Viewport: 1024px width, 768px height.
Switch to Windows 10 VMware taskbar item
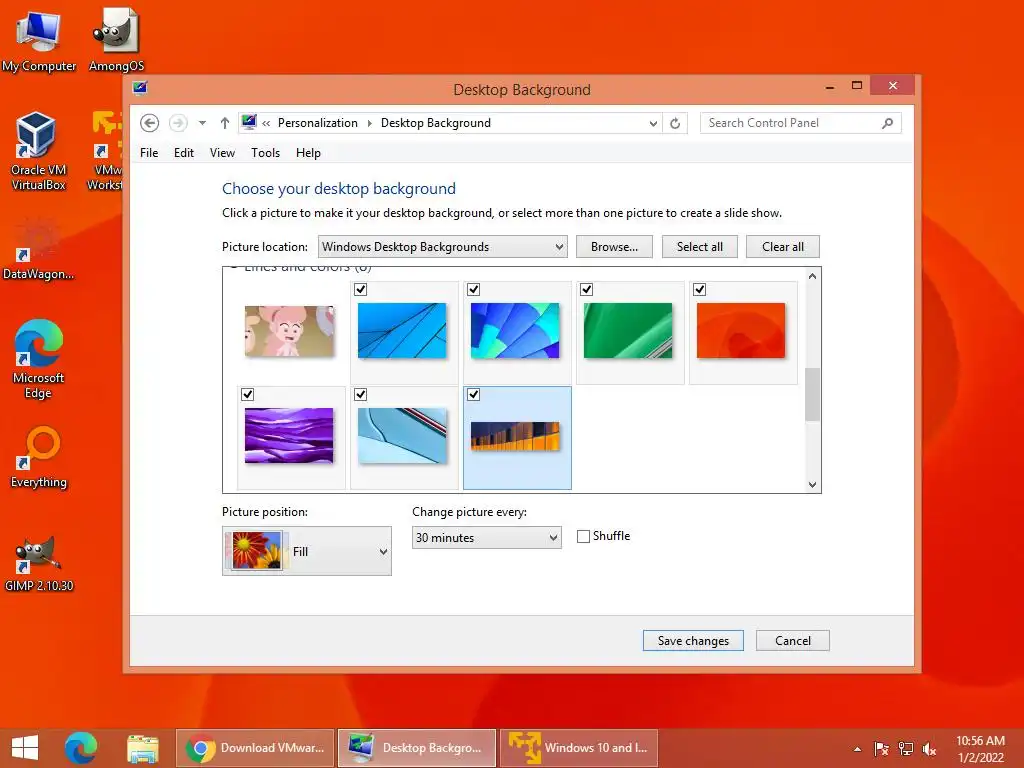point(579,748)
